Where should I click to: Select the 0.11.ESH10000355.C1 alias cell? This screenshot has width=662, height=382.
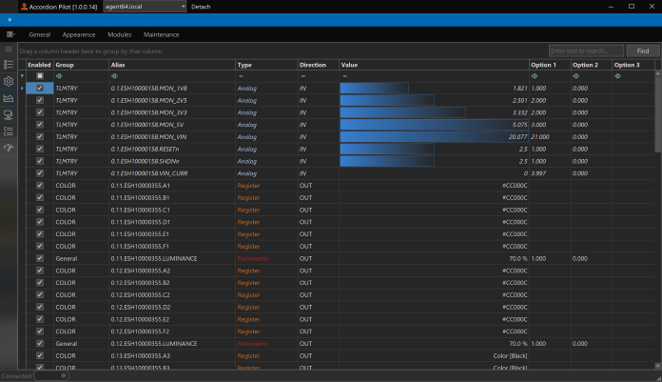click(172, 210)
